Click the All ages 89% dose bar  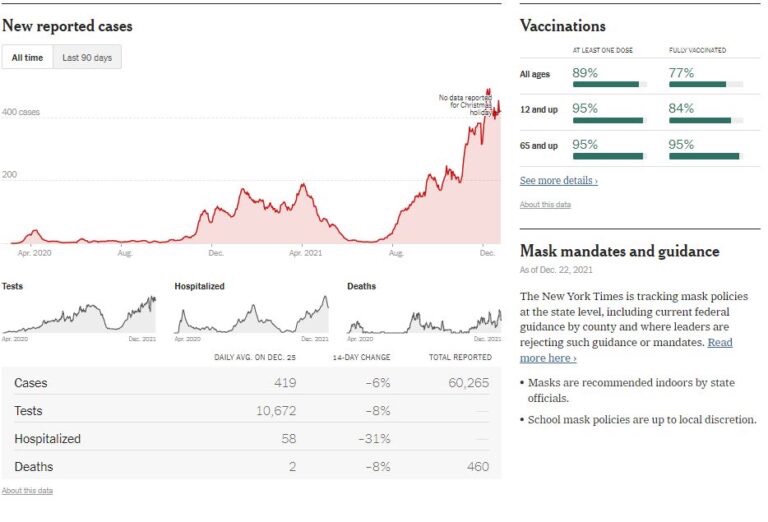tap(608, 85)
